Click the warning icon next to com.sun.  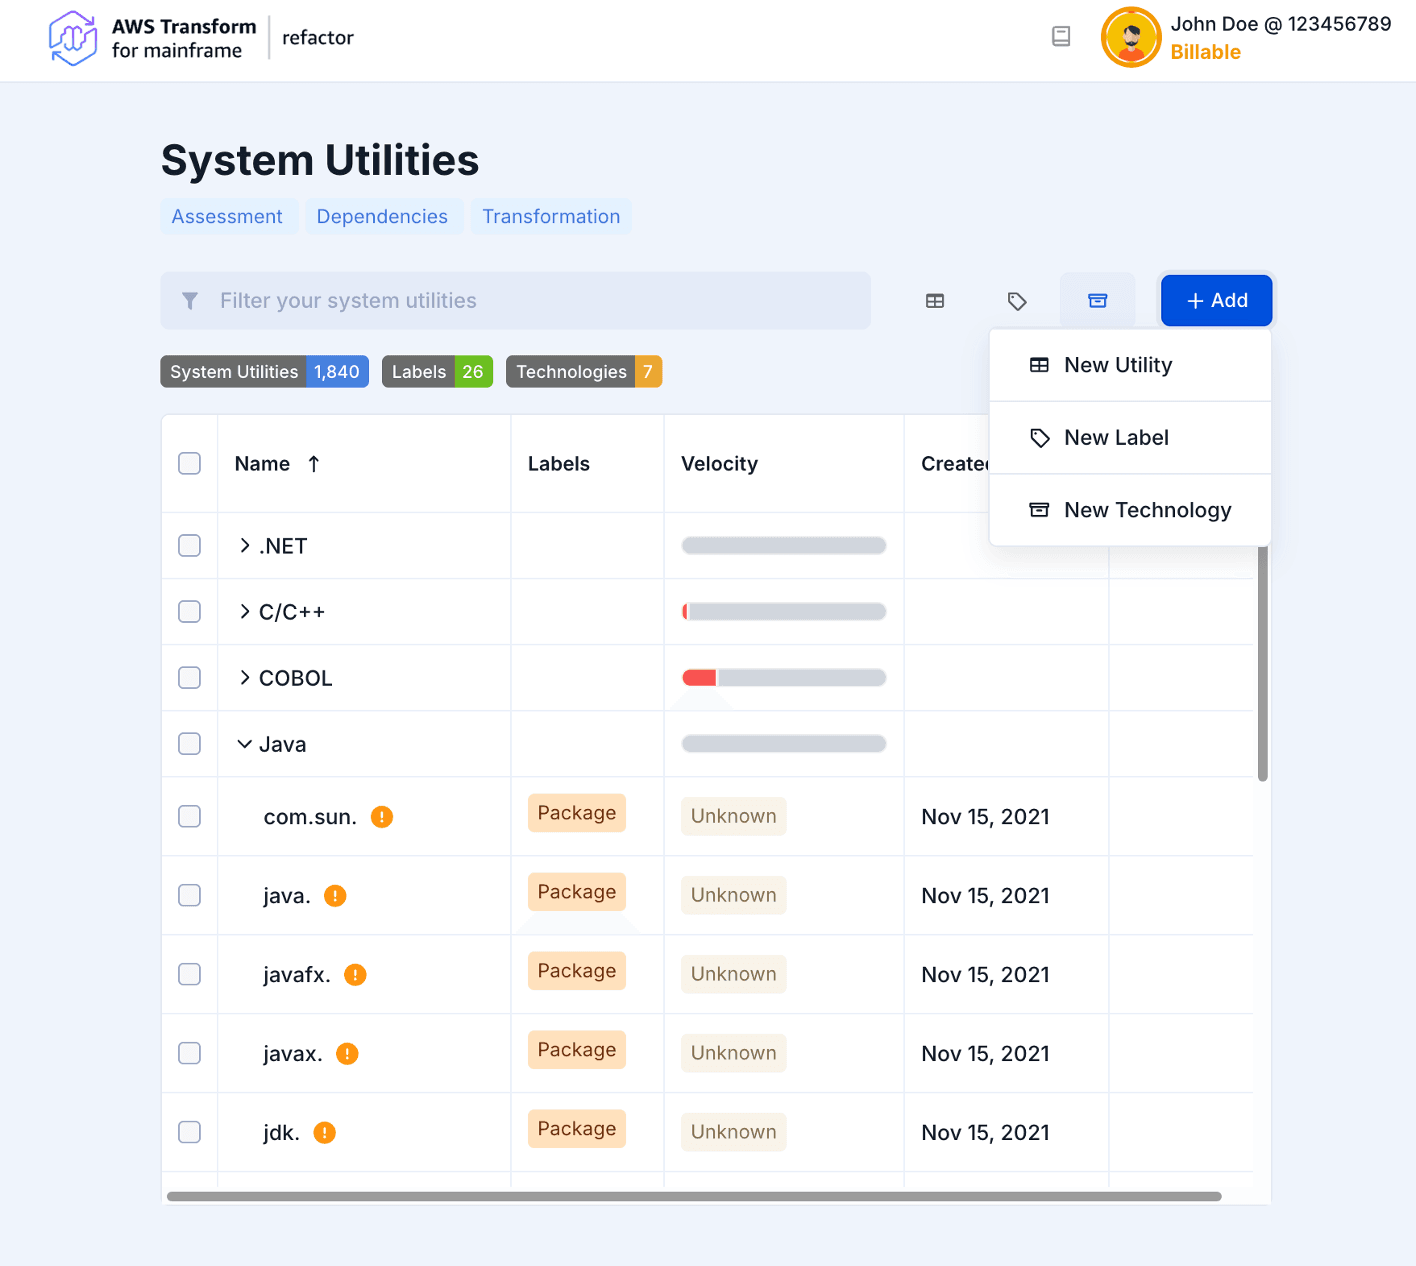click(380, 816)
